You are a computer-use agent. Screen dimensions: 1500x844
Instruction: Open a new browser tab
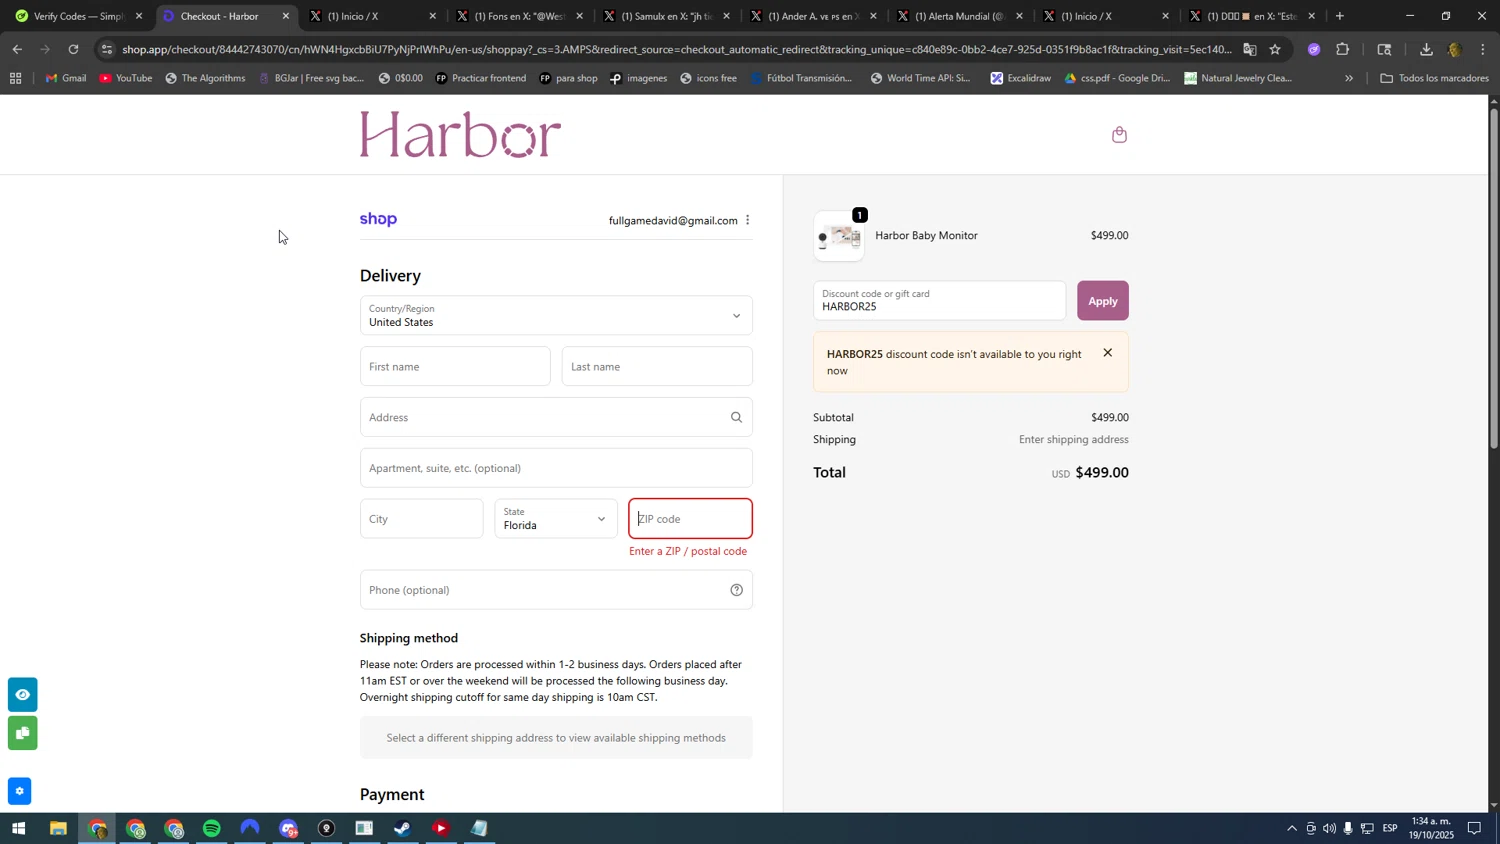(1340, 16)
